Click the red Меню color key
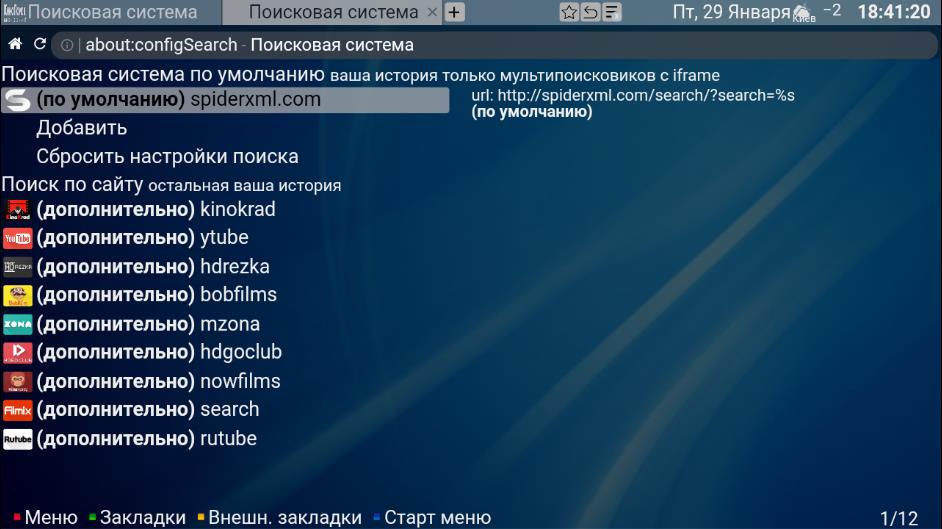Viewport: 942px width, 529px height. pos(17,516)
